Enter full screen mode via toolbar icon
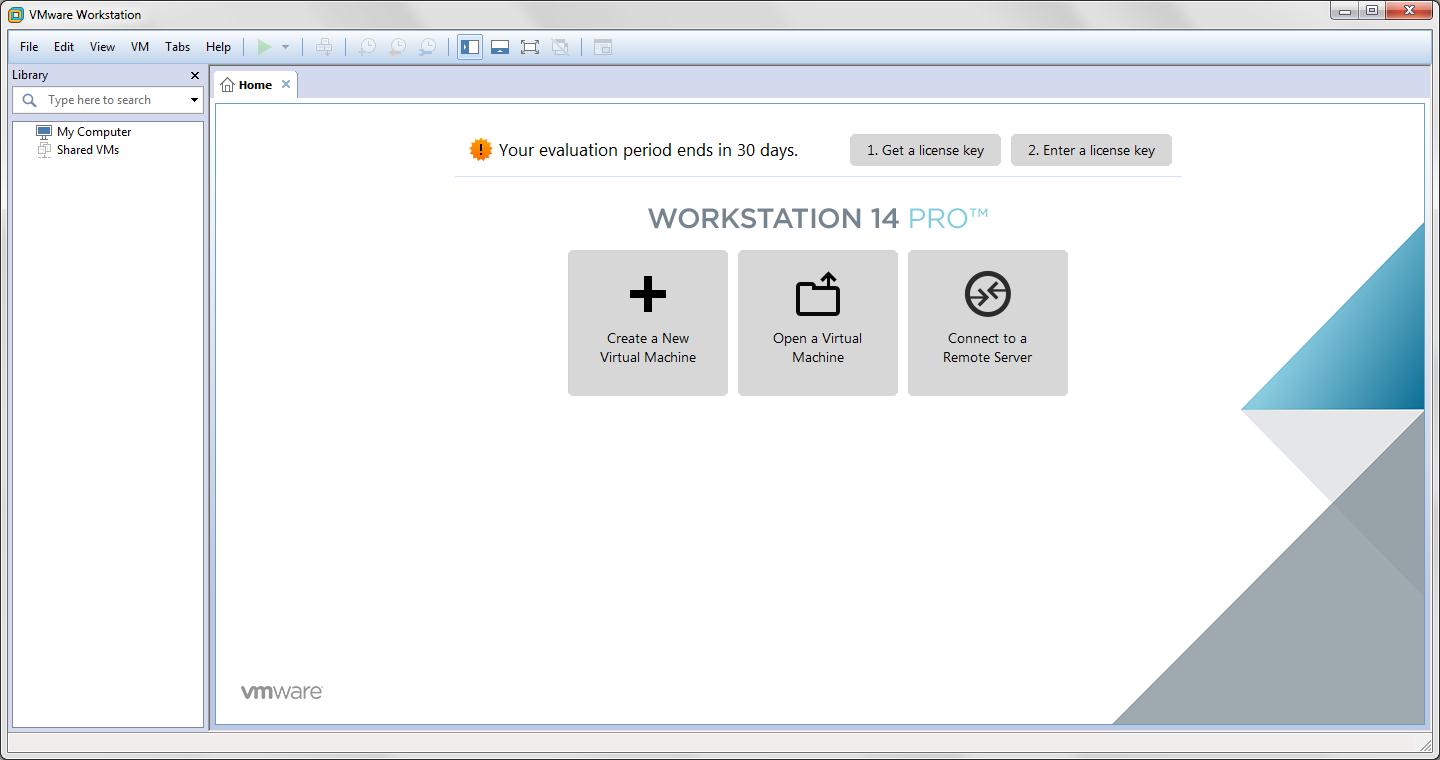 [530, 46]
